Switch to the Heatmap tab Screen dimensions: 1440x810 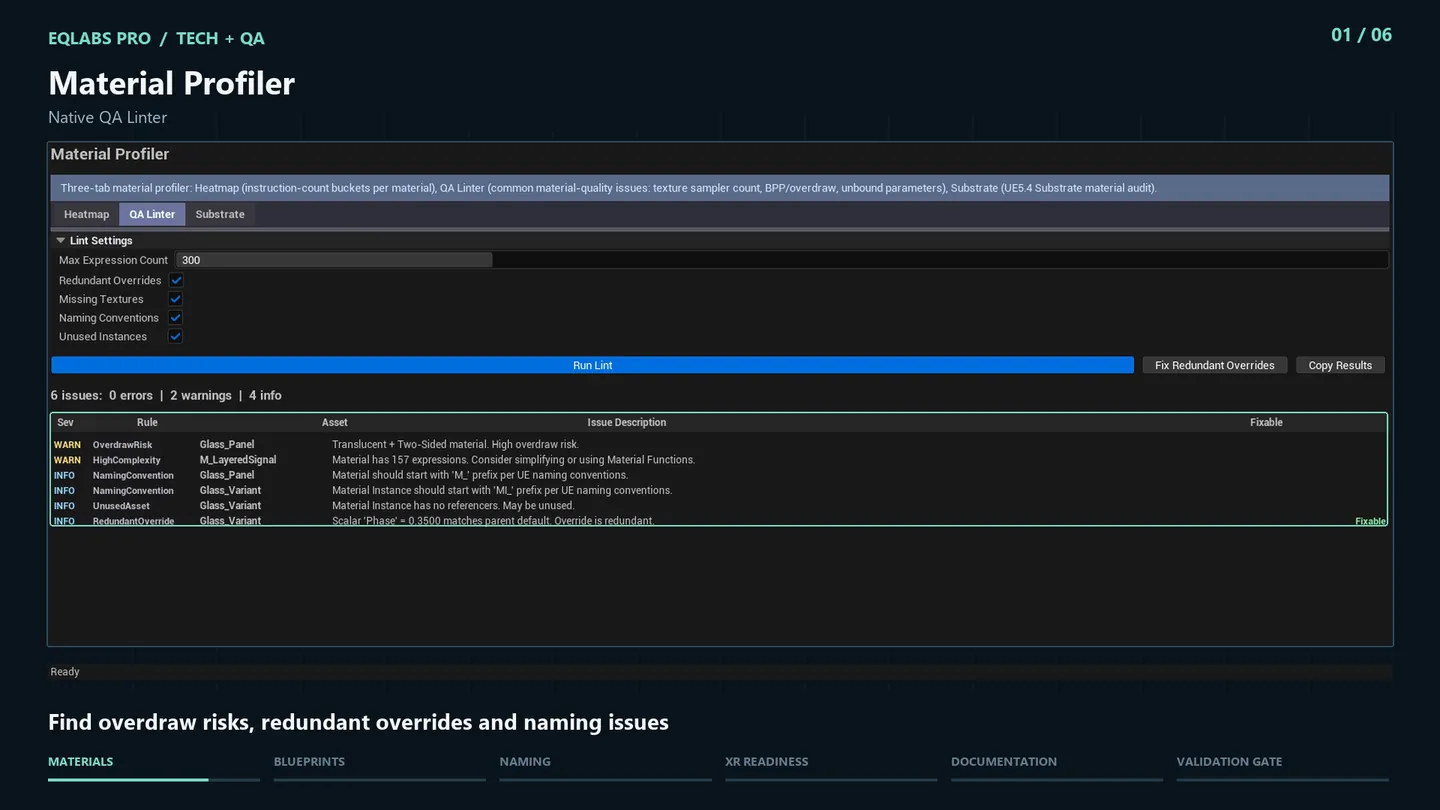pyautogui.click(x=86, y=214)
